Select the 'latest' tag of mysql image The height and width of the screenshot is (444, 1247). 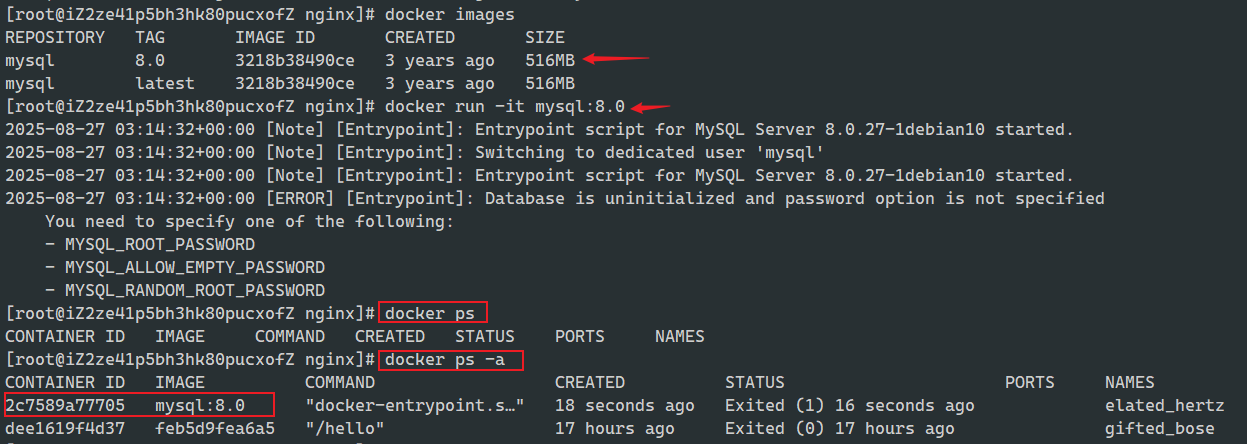(x=164, y=83)
